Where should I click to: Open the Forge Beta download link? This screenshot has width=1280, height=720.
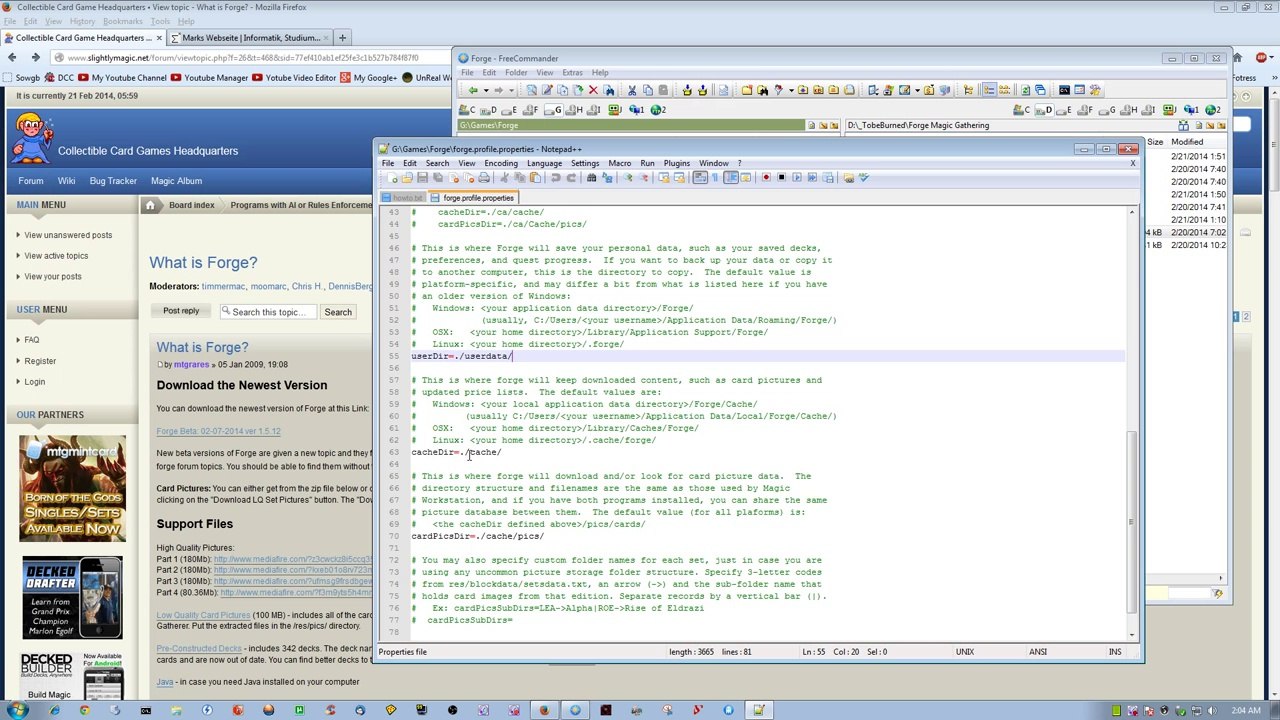coord(218,431)
